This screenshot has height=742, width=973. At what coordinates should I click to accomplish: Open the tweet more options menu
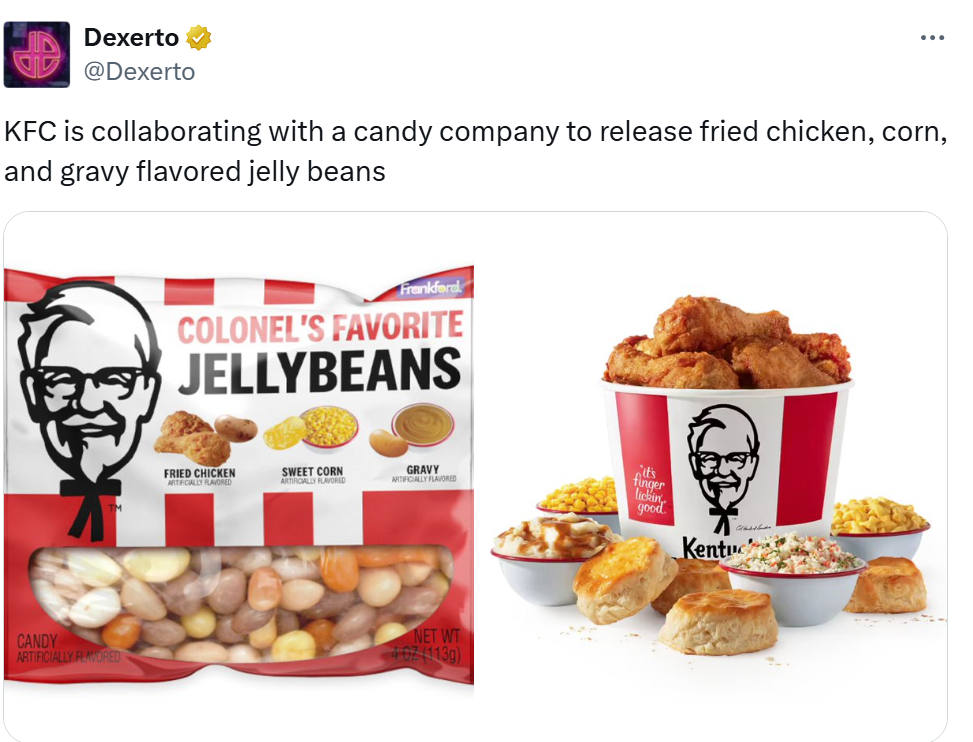point(932,38)
